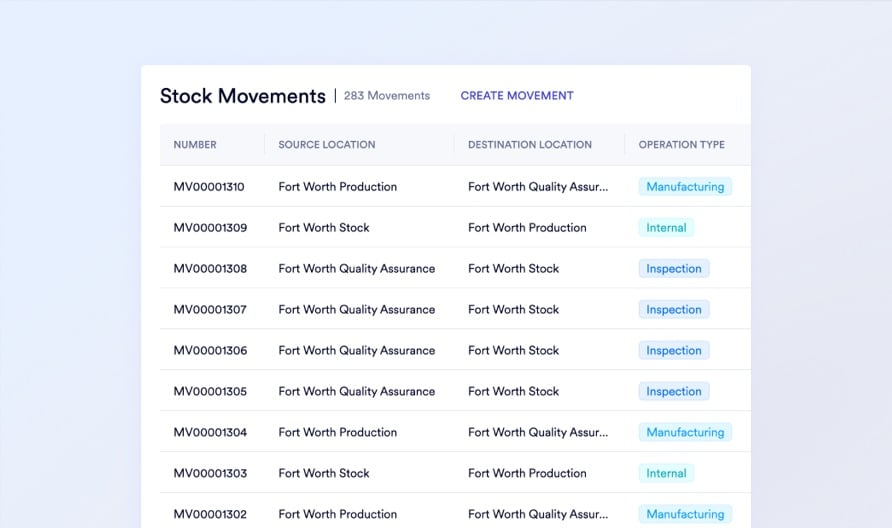Viewport: 892px width, 528px height.
Task: Click the DESTINATION LOCATION column header
Action: pyautogui.click(x=530, y=145)
